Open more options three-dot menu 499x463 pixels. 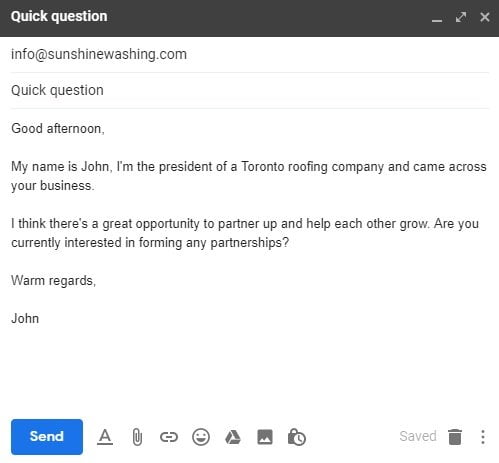483,437
